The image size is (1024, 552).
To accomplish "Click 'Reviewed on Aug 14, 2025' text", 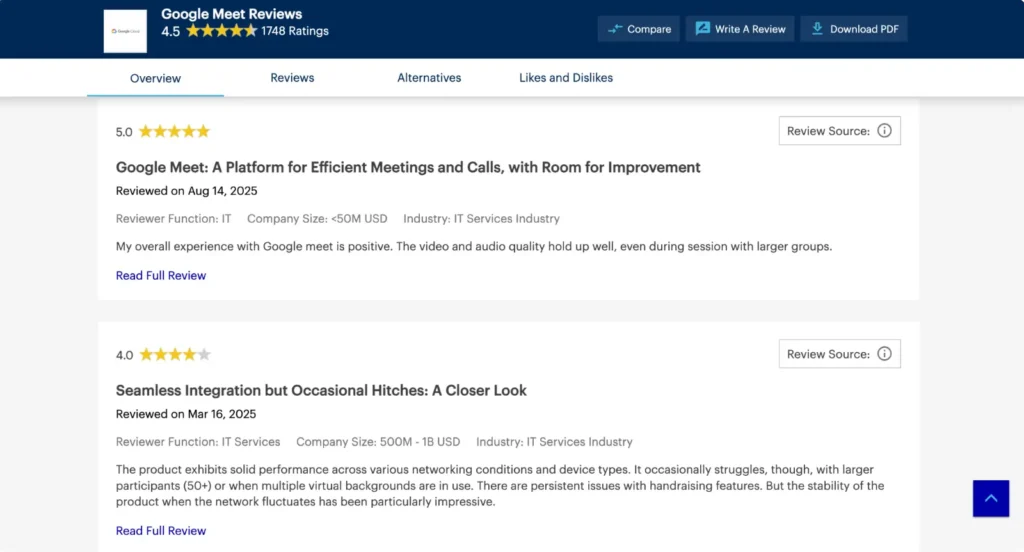I will point(186,191).
